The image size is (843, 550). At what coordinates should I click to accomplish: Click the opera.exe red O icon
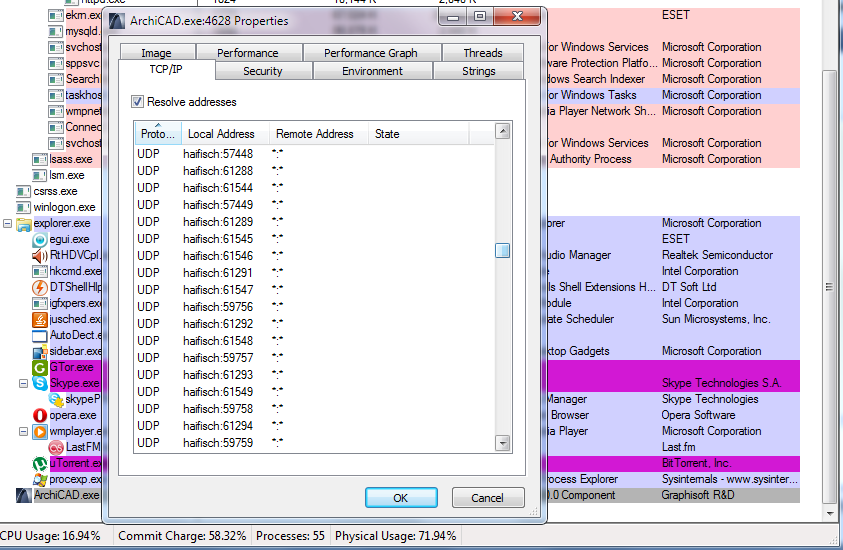[40, 416]
